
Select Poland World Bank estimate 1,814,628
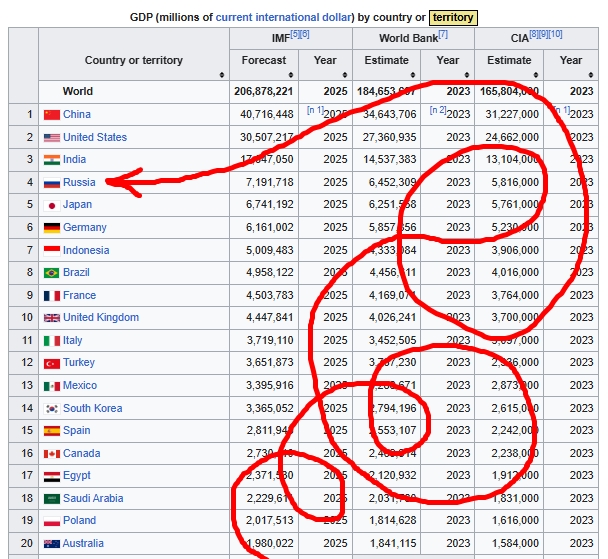tap(392, 520)
